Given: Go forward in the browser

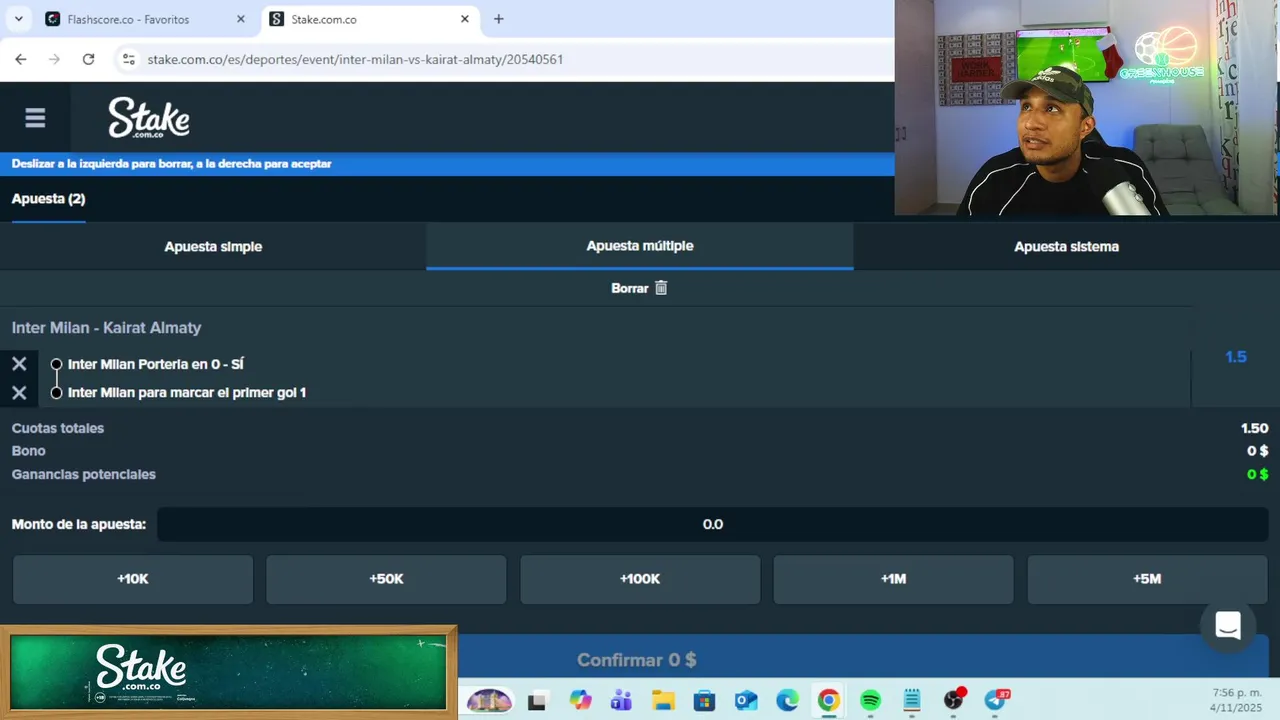Looking at the screenshot, I should click(x=54, y=60).
